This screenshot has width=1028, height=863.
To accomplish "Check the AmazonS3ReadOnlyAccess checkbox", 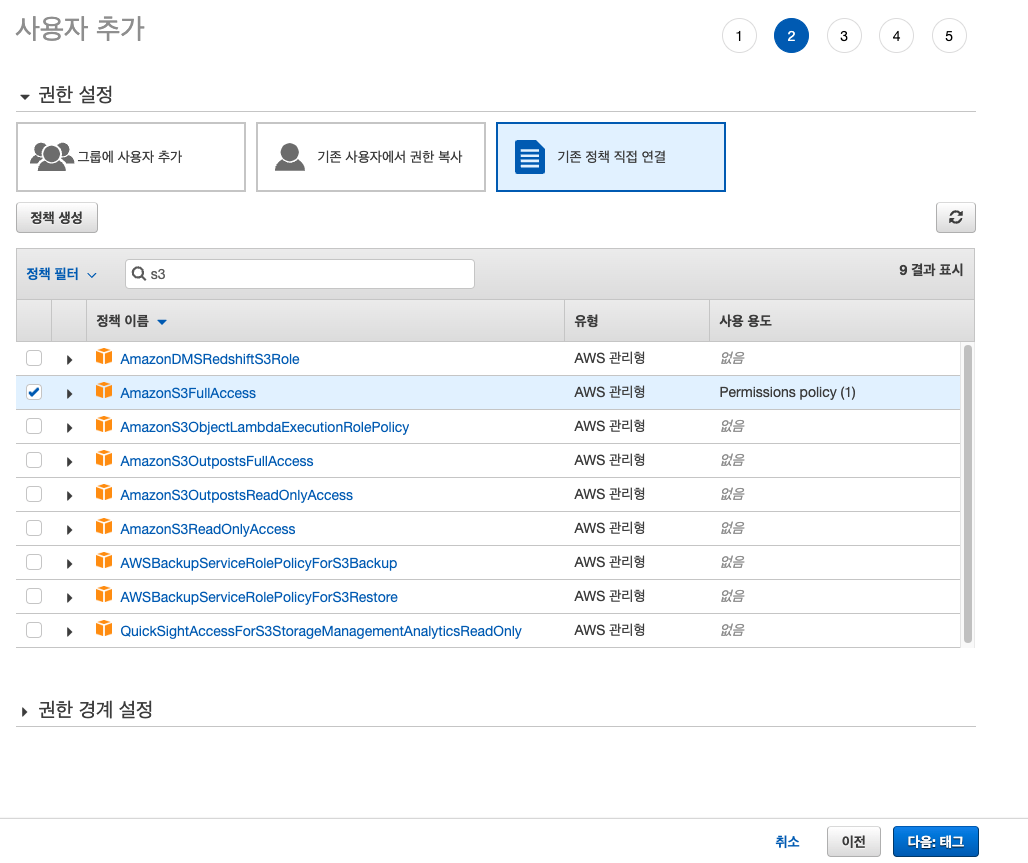I will 34,528.
